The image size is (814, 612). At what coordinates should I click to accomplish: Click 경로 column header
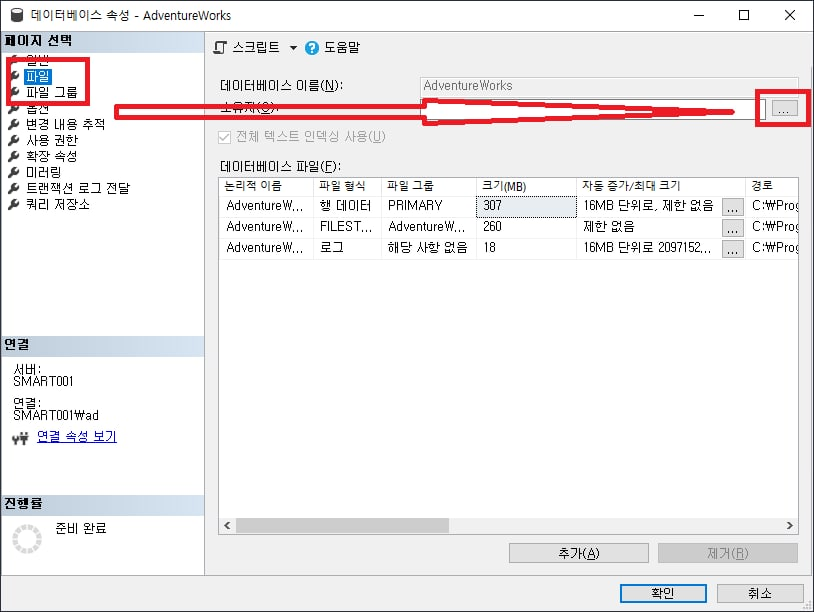point(772,186)
